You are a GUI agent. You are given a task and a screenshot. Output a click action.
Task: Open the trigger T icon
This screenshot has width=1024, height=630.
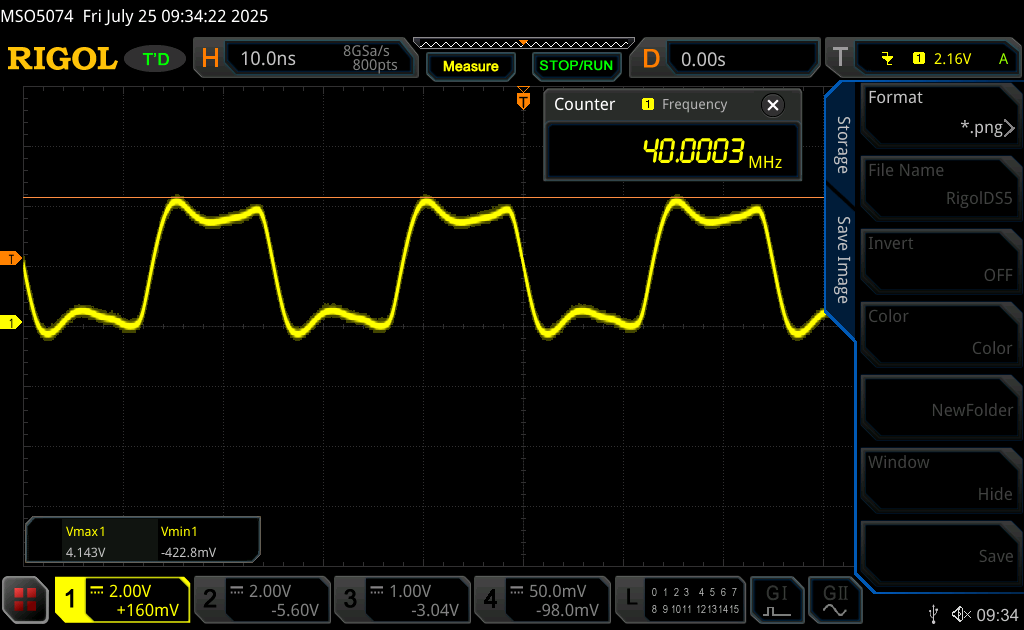pyautogui.click(x=840, y=58)
